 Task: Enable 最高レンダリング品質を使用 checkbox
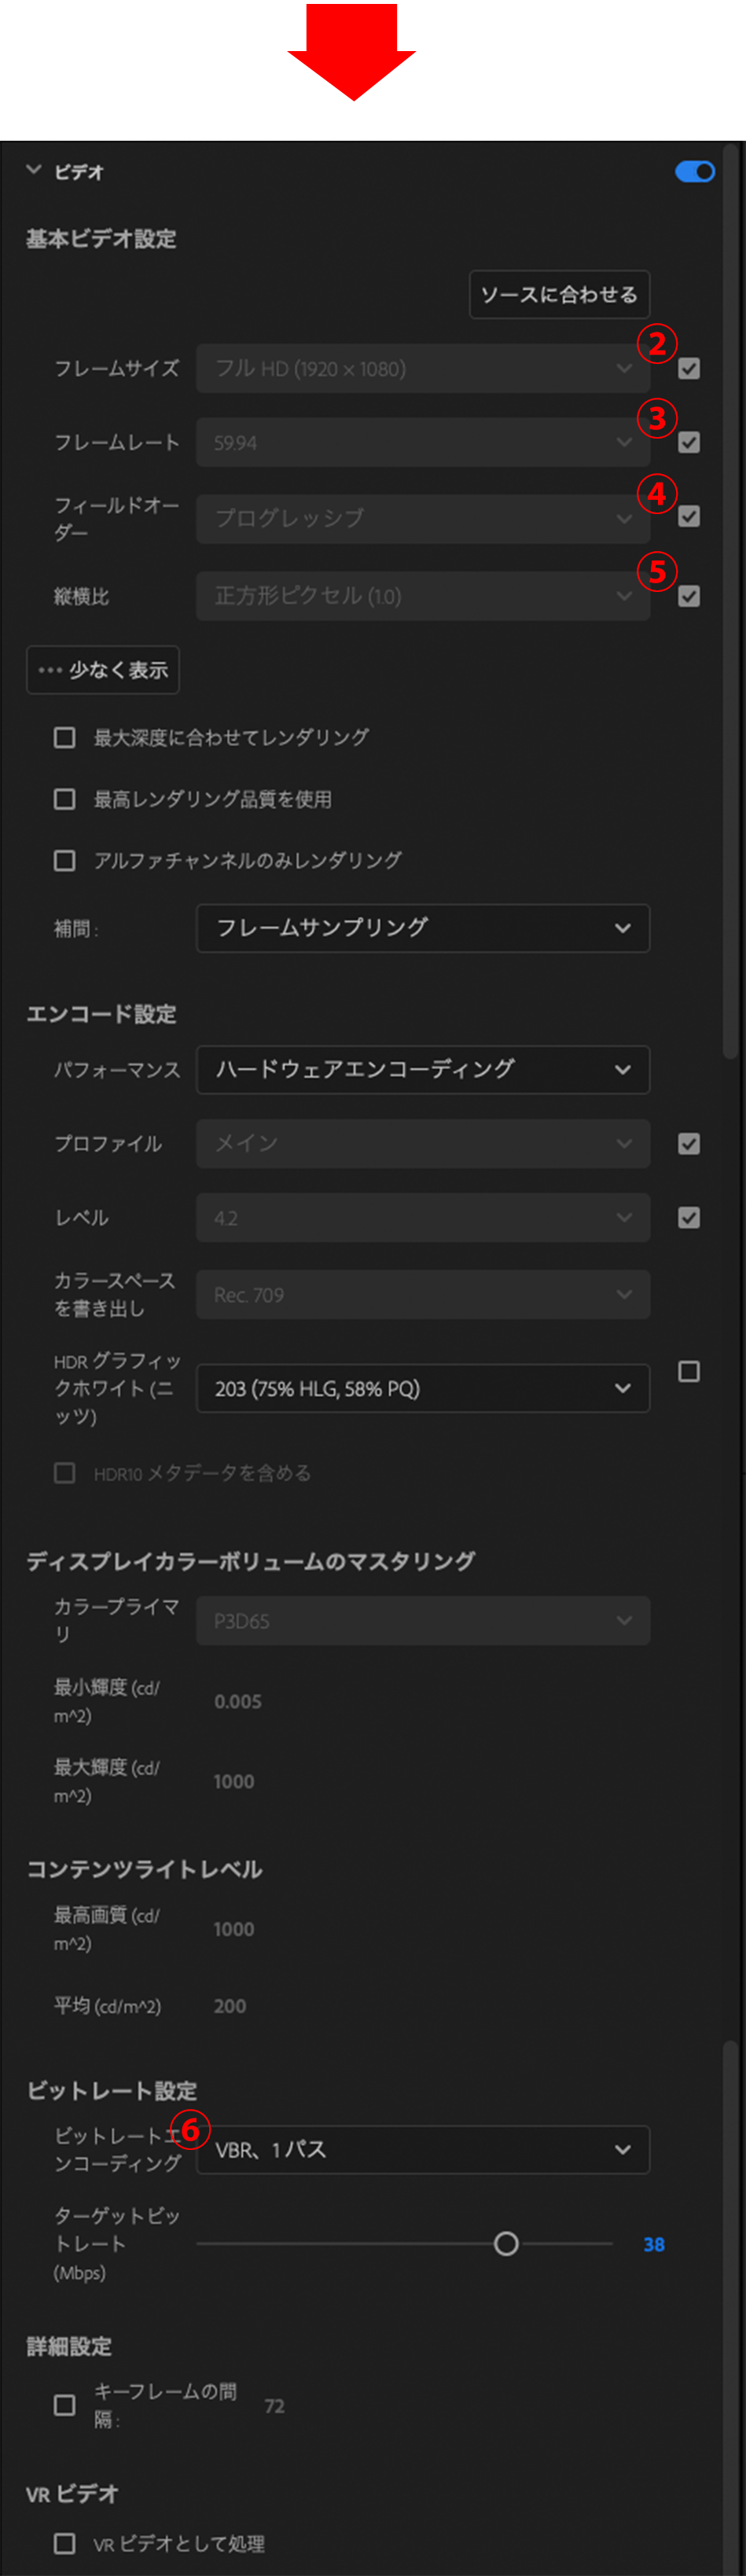point(65,800)
